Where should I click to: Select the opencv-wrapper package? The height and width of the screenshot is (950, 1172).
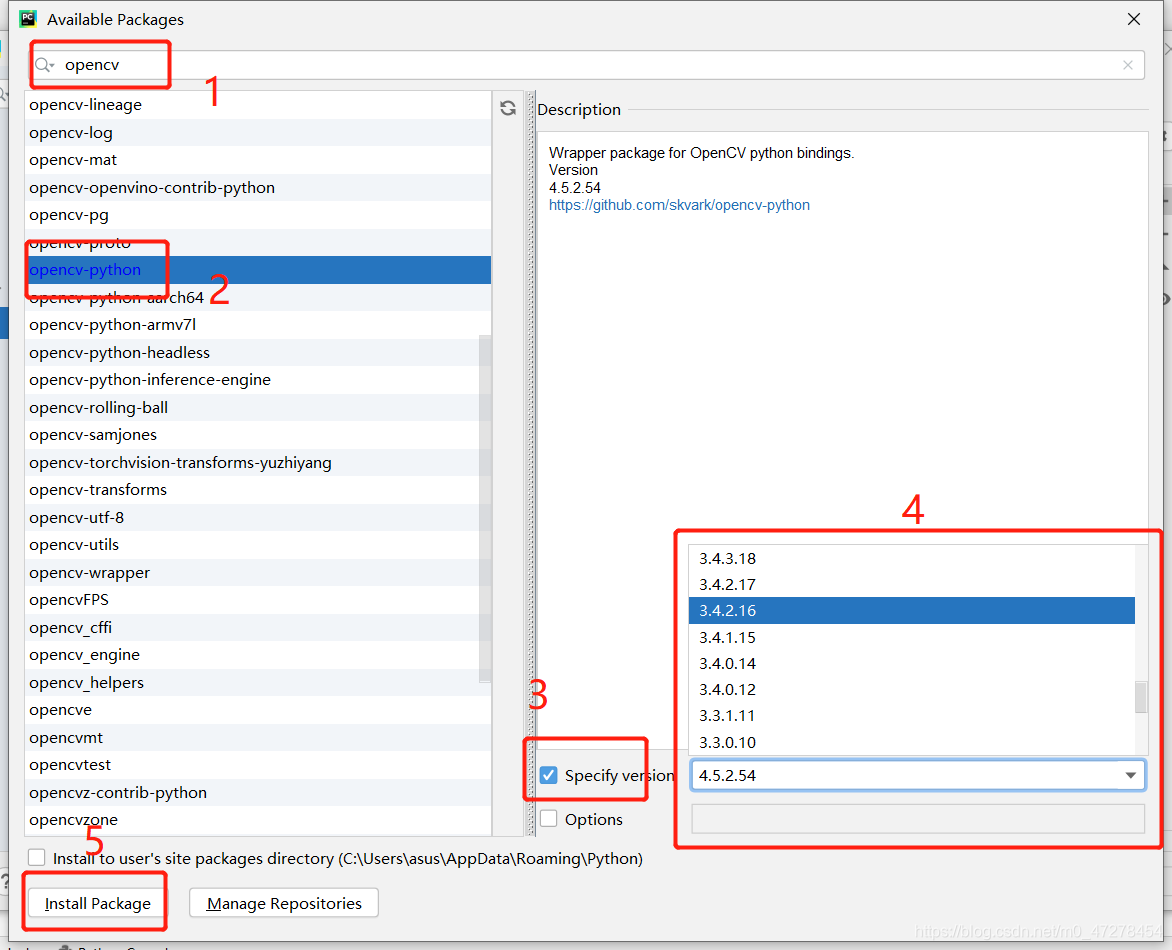point(258,573)
